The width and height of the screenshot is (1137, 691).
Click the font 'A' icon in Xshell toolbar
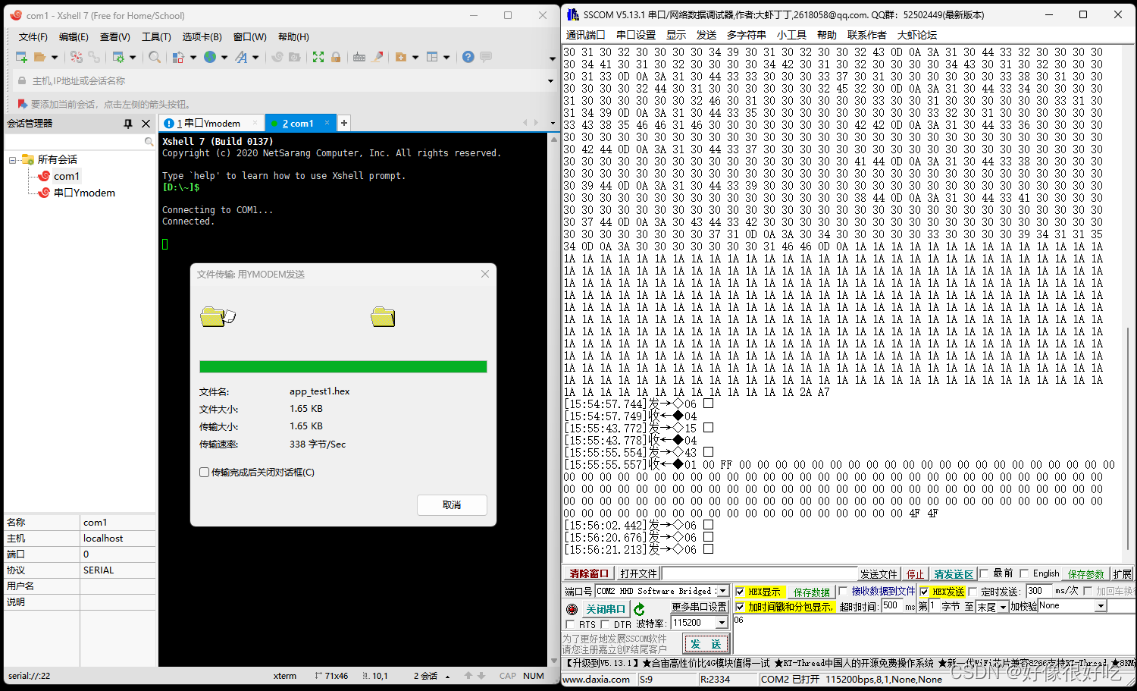point(241,57)
